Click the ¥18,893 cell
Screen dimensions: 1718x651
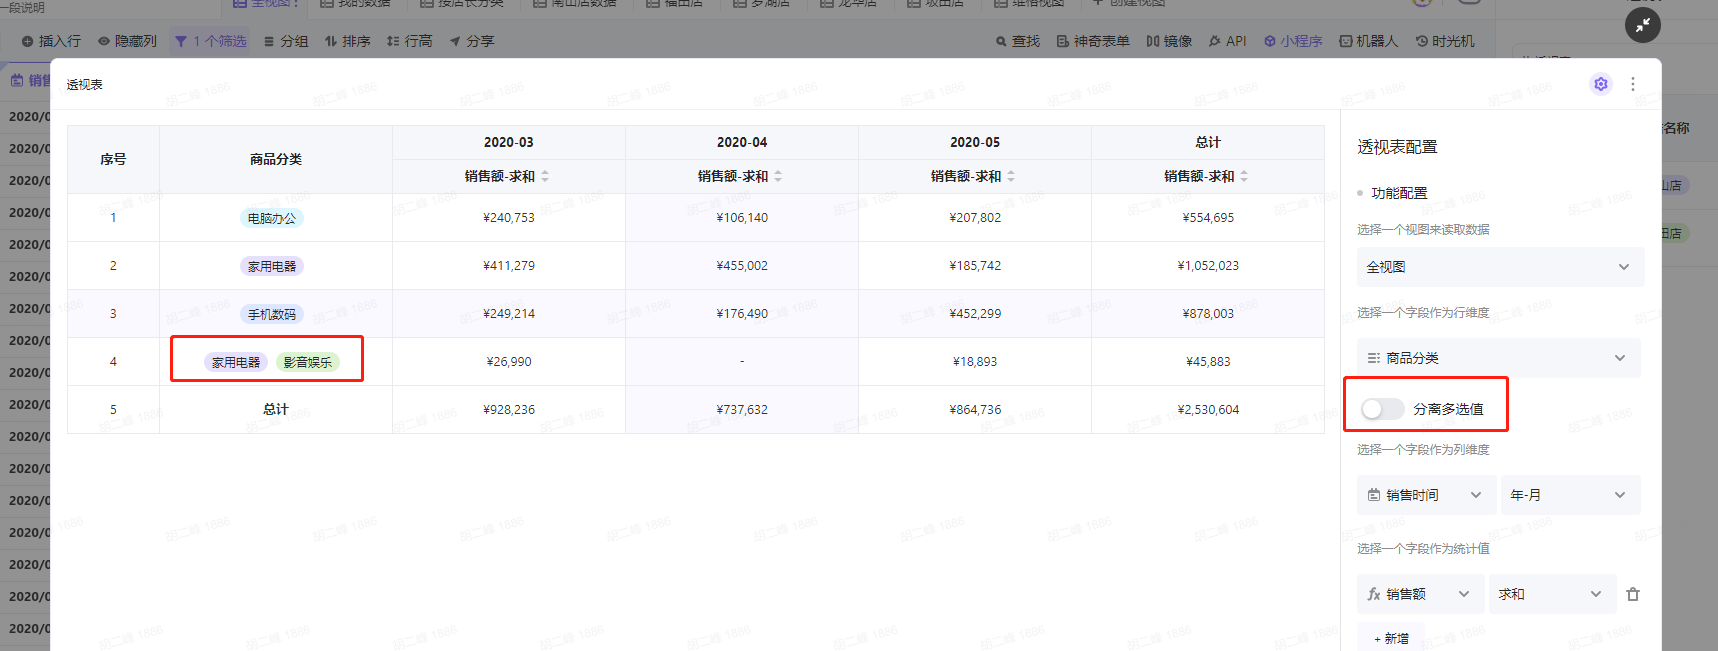coord(975,362)
